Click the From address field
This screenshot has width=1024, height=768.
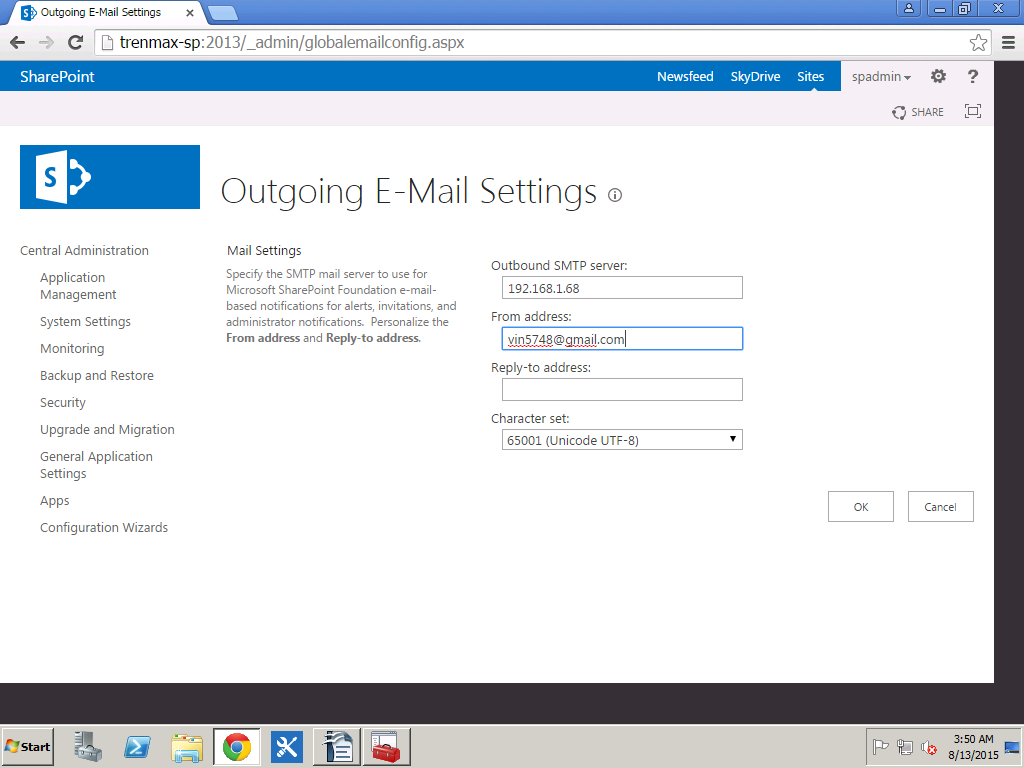[622, 338]
